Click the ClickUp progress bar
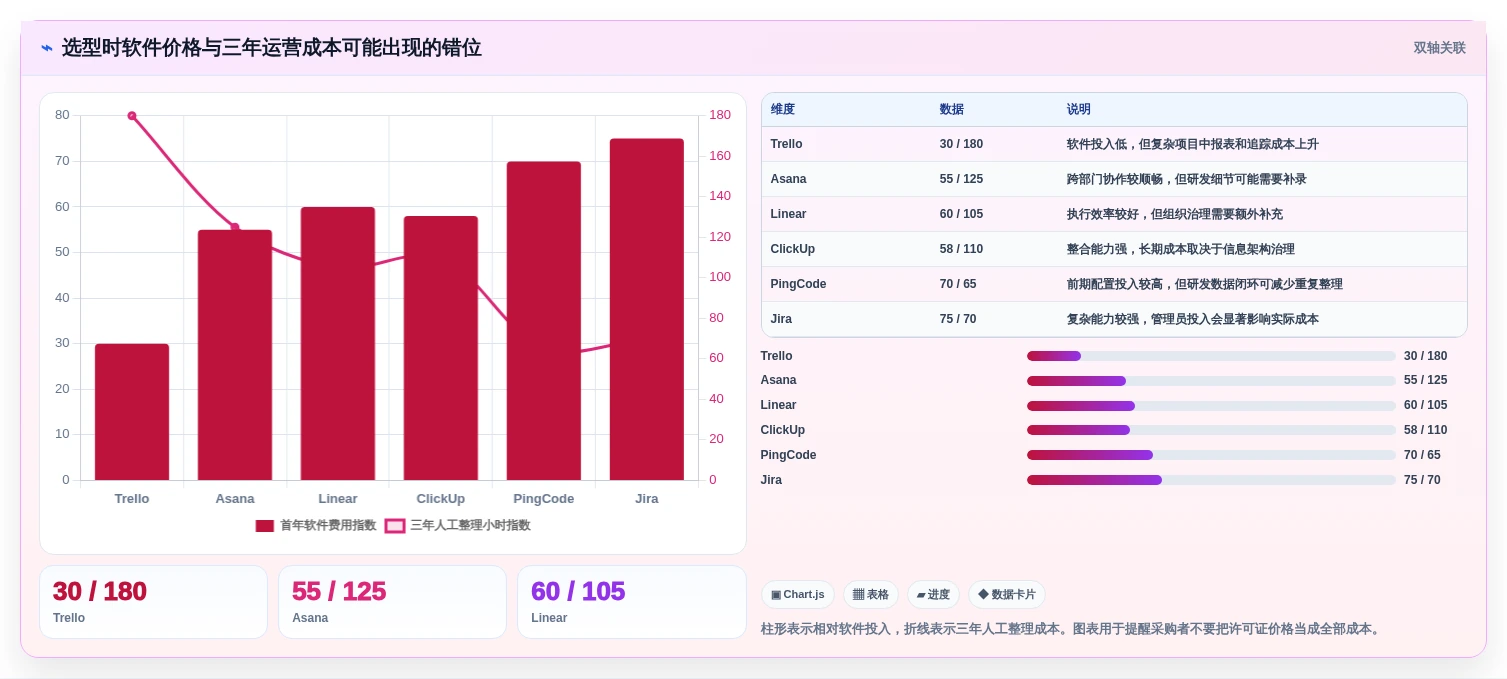The height and width of the screenshot is (679, 1507). (x=1211, y=430)
